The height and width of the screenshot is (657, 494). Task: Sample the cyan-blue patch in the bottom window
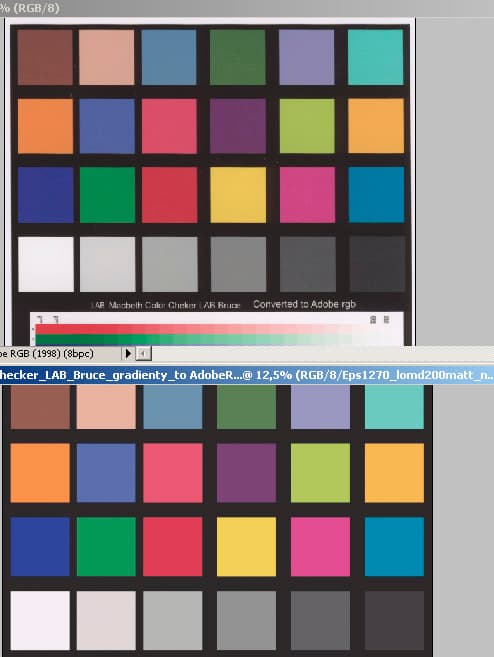394,546
